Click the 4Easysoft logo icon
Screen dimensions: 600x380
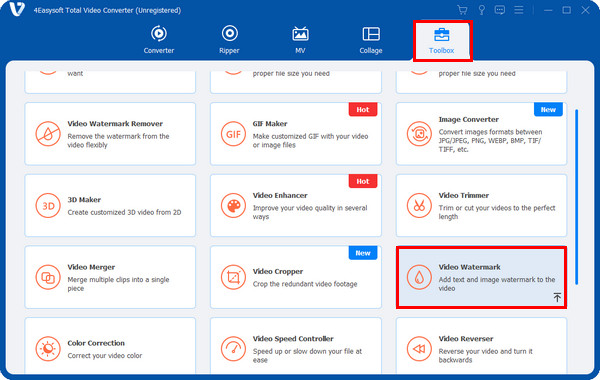17,9
